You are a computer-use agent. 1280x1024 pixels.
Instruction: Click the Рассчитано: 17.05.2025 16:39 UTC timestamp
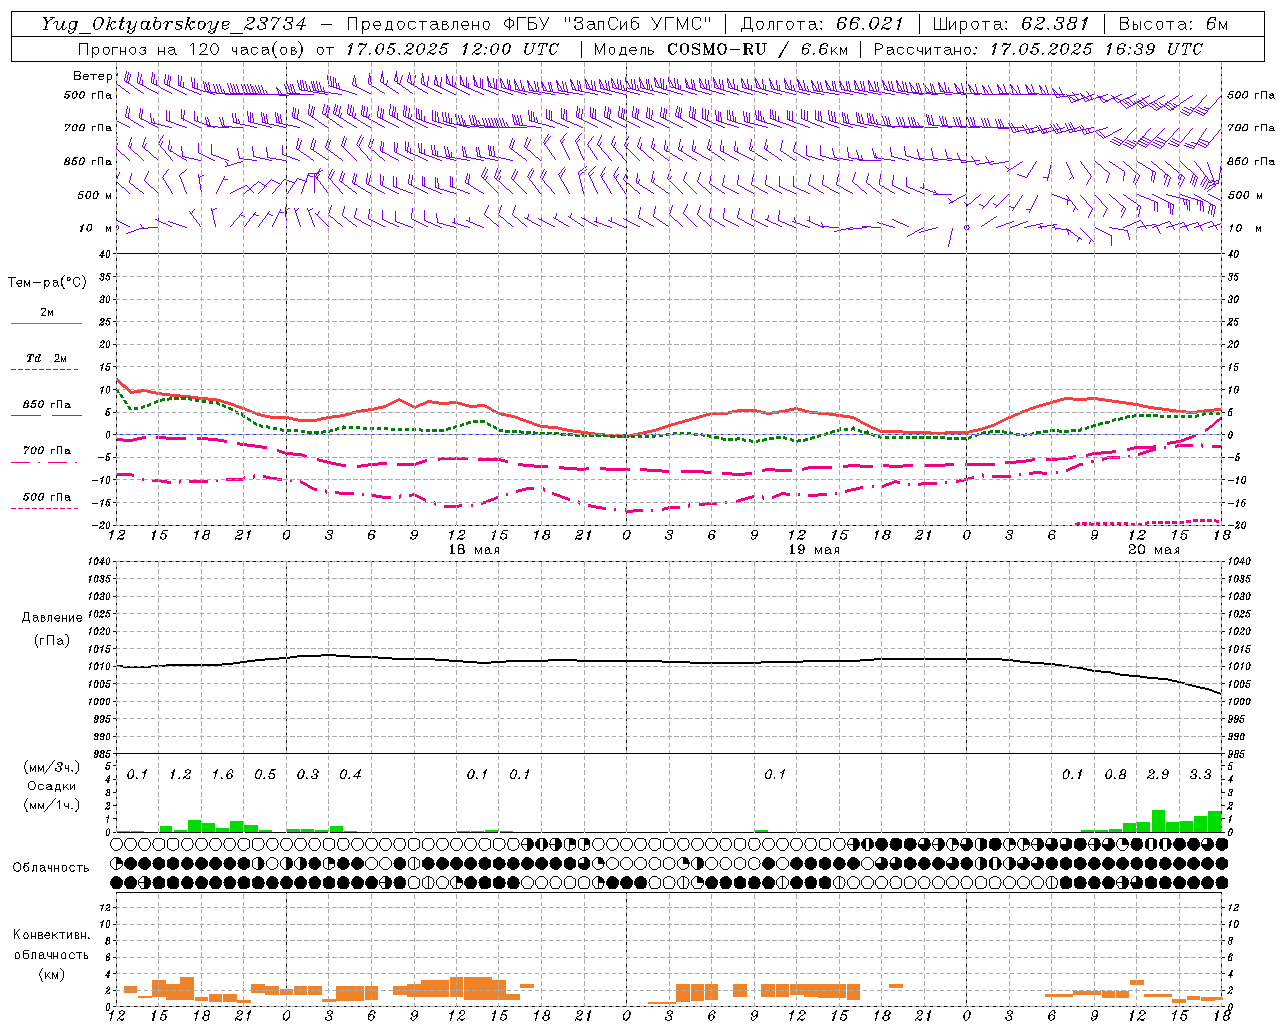click(x=1038, y=49)
